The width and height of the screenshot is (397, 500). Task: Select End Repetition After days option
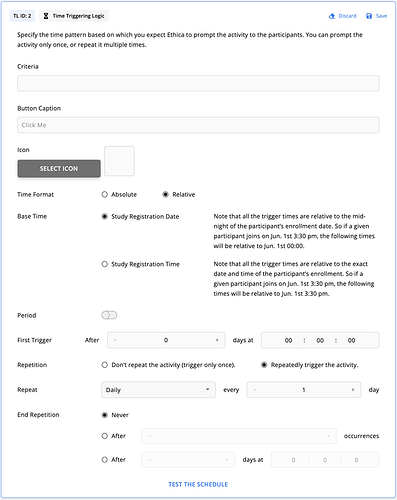pos(105,460)
